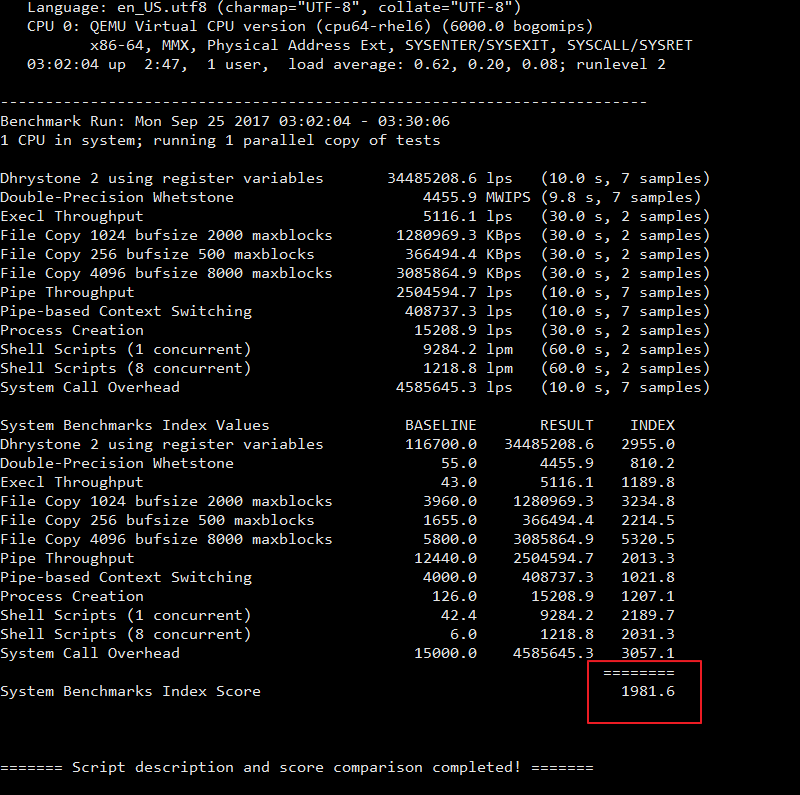Screen dimensions: 800x795
Task: Click the baseline value 6.0
Action: 463,634
